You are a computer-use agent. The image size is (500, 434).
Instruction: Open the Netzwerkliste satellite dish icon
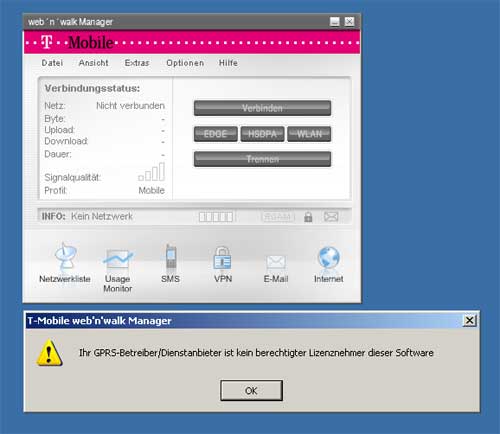point(66,256)
